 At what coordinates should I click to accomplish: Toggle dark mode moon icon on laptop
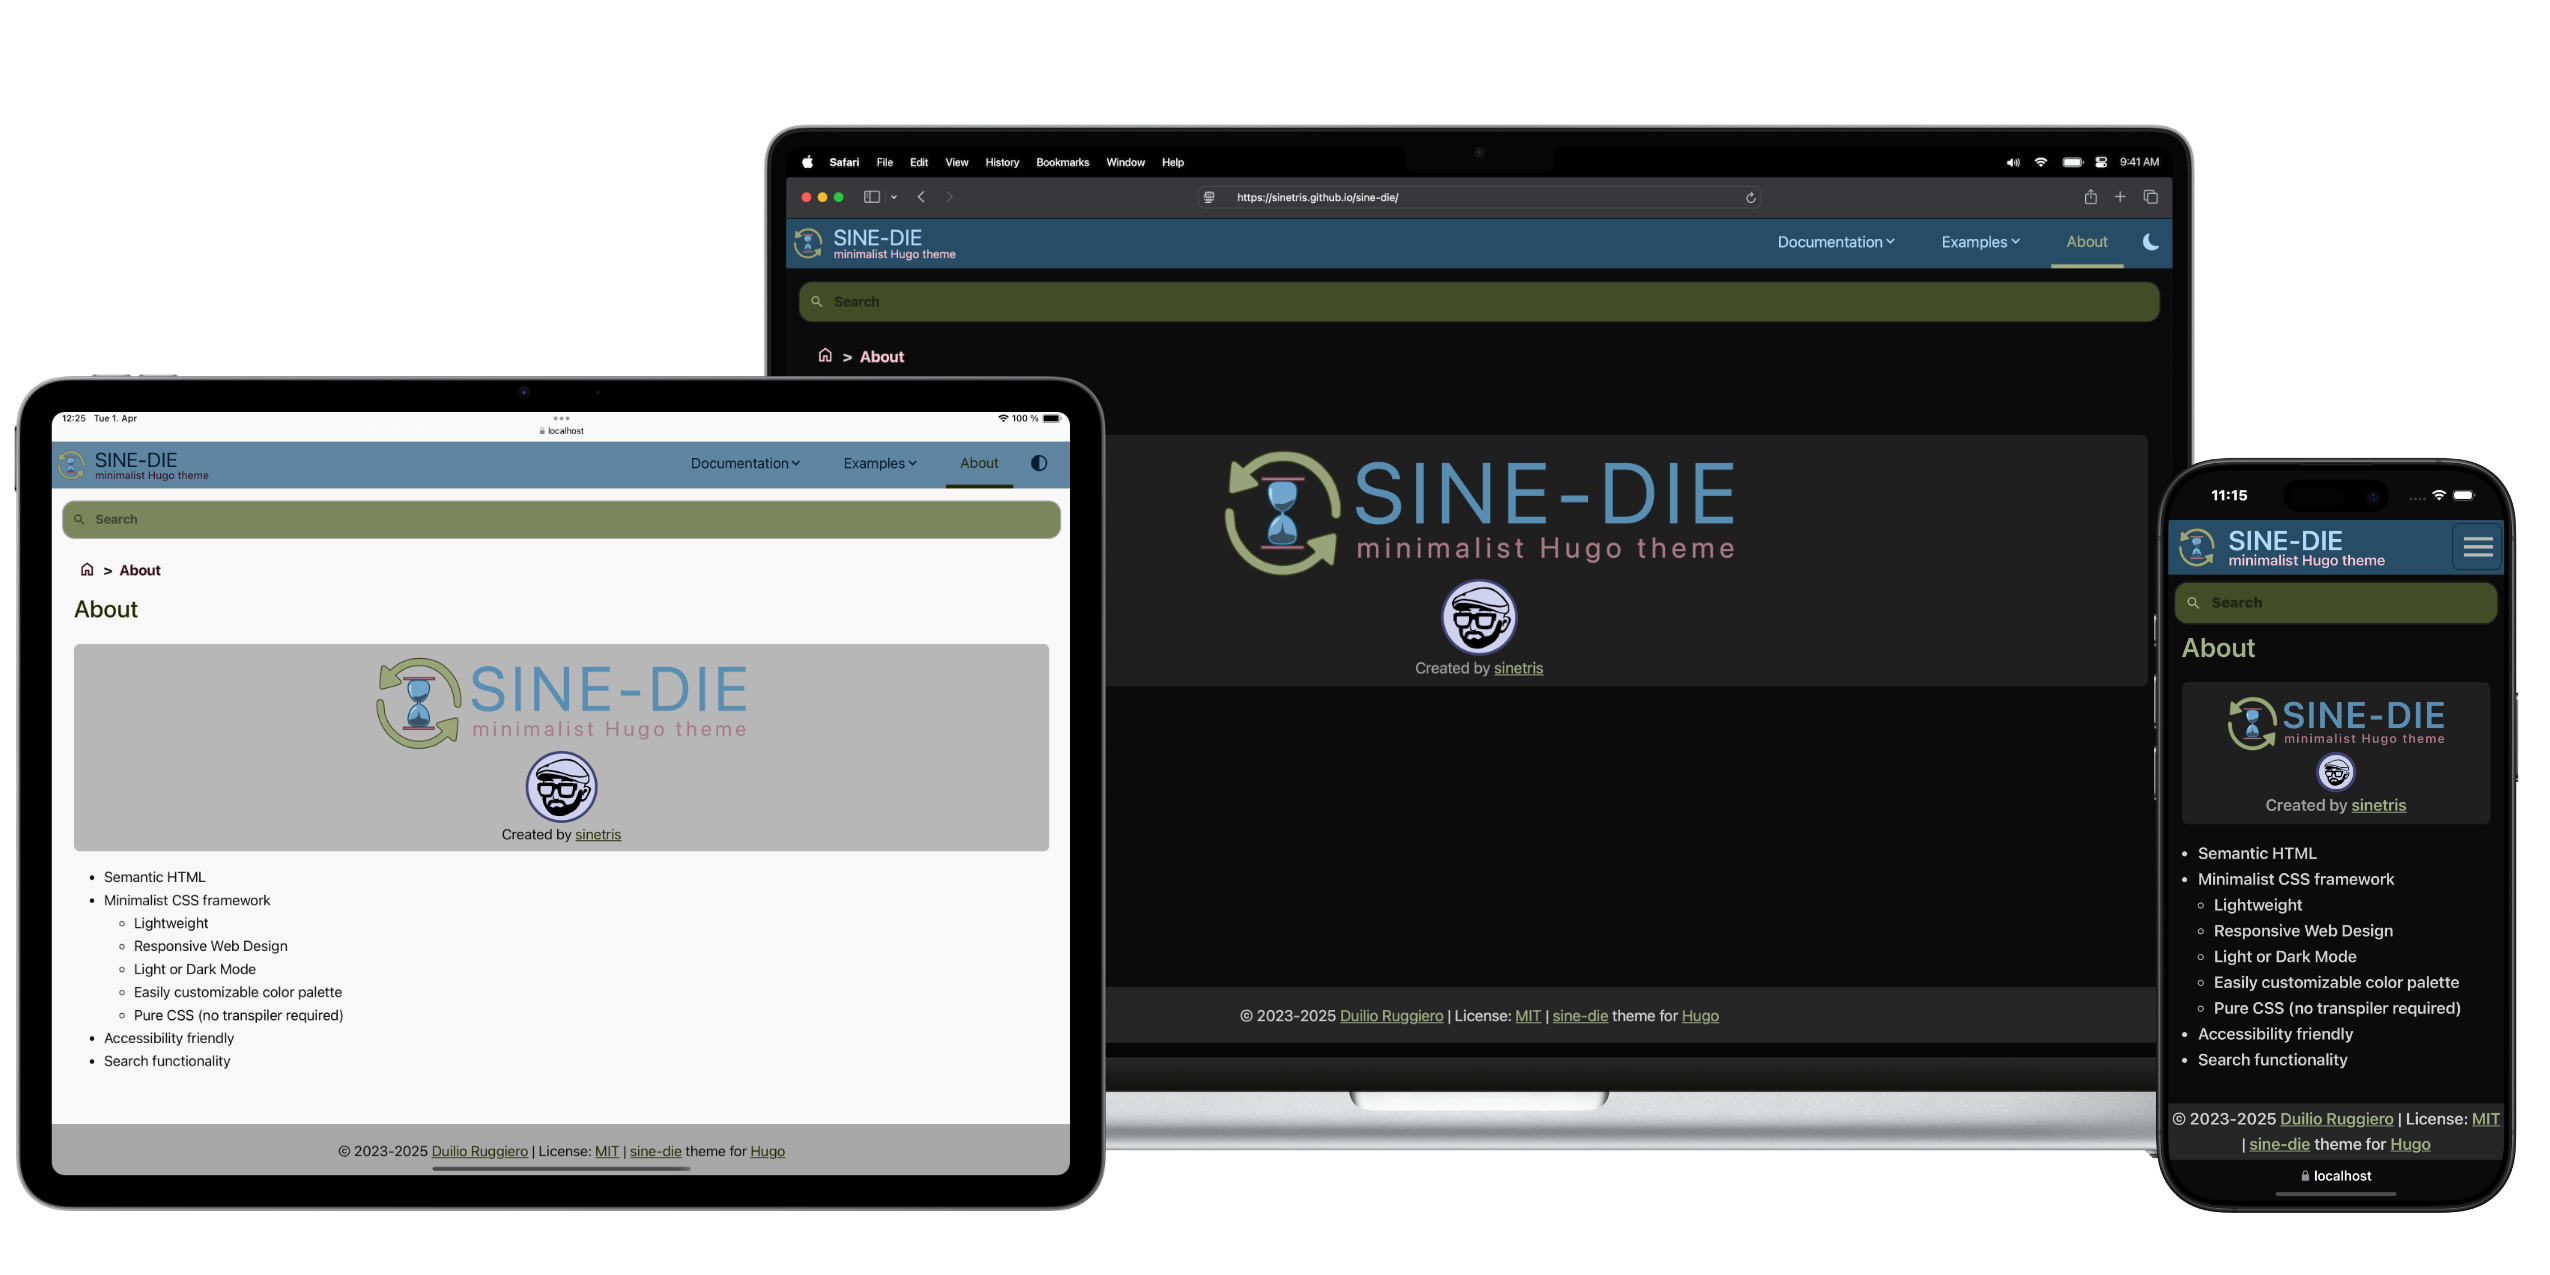pos(2150,242)
